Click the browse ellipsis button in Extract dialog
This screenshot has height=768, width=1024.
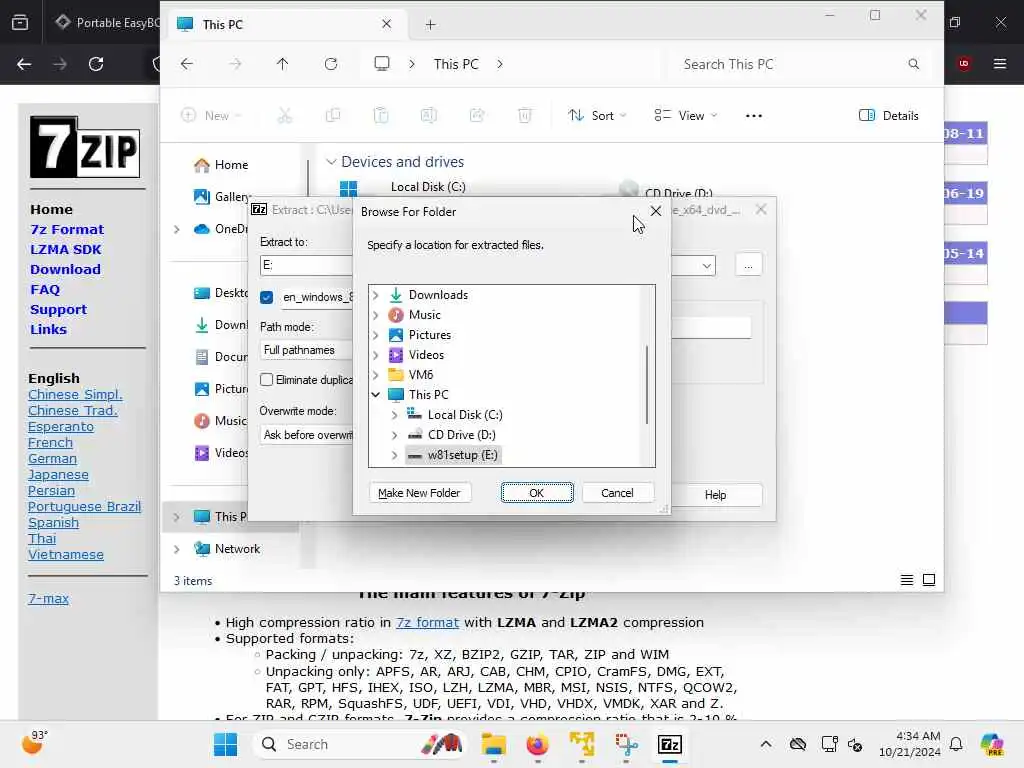[x=748, y=266]
